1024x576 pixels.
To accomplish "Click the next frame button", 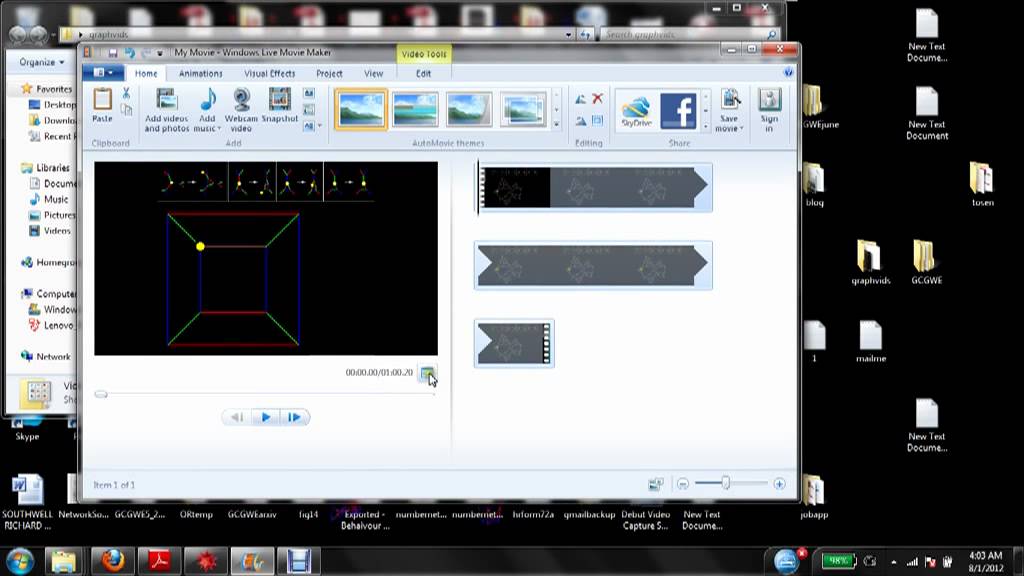I will point(294,417).
